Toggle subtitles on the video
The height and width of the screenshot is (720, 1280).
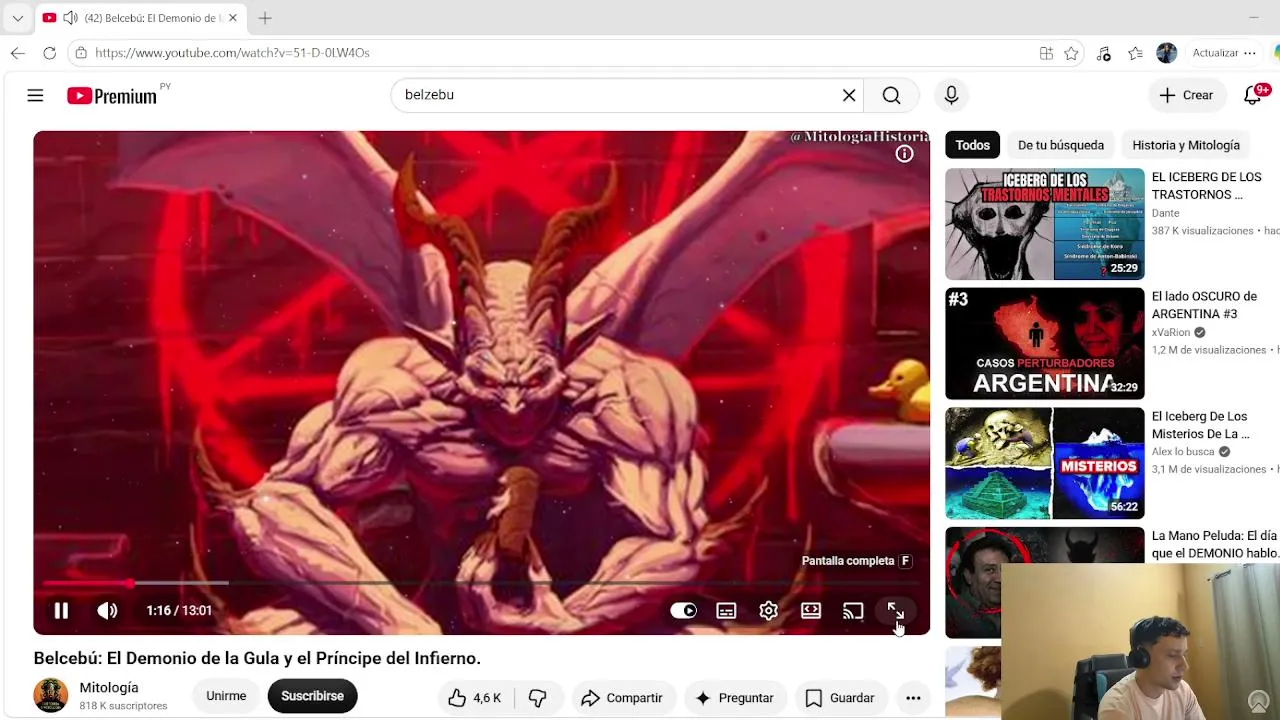pos(726,610)
